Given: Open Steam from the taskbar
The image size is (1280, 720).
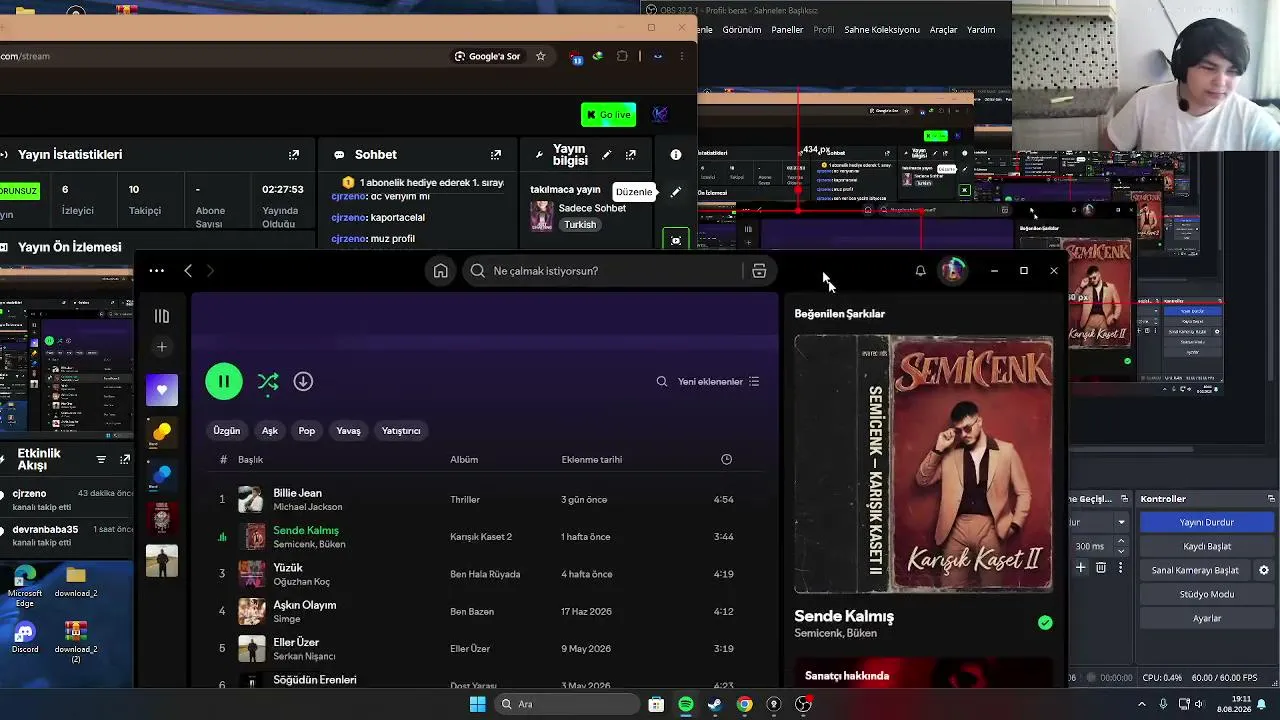Looking at the screenshot, I should coord(715,705).
